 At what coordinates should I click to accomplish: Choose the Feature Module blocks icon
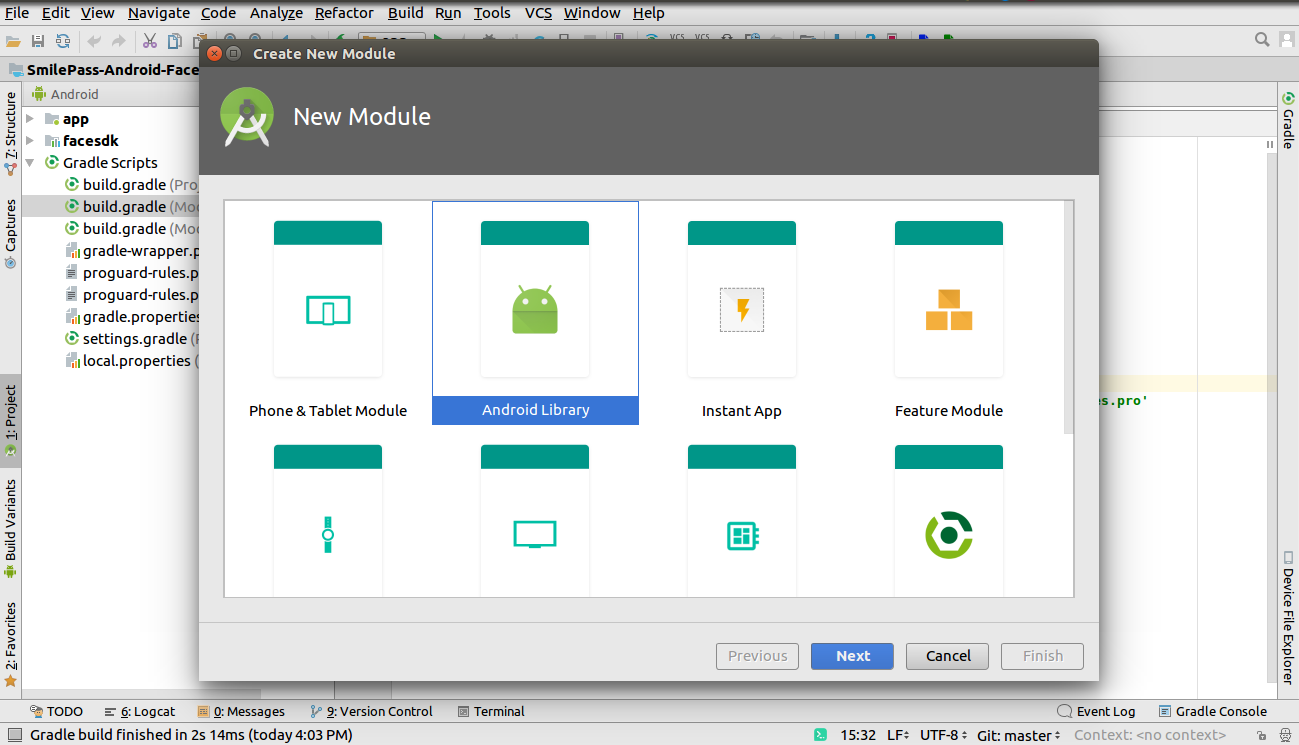tap(949, 310)
